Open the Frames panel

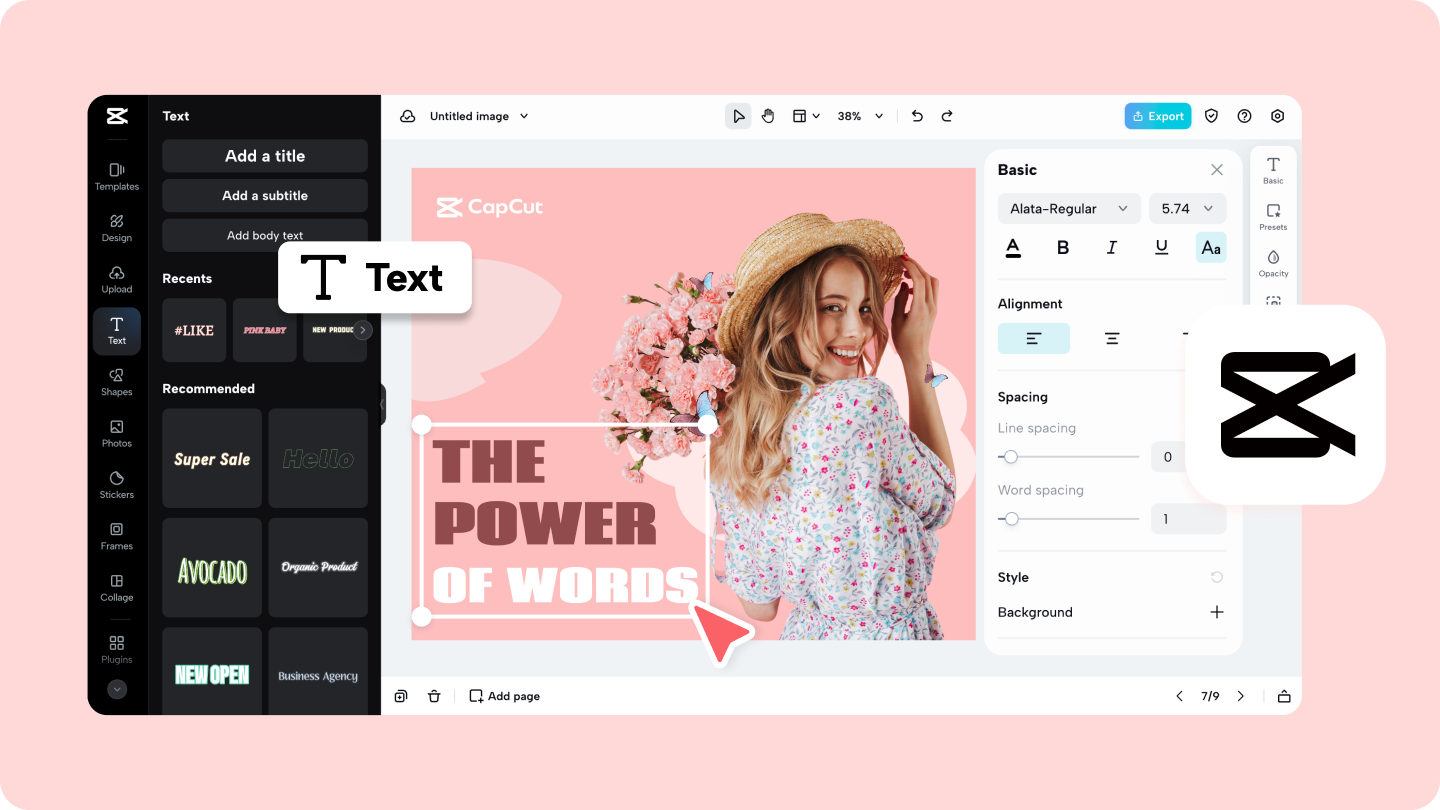click(x=117, y=536)
